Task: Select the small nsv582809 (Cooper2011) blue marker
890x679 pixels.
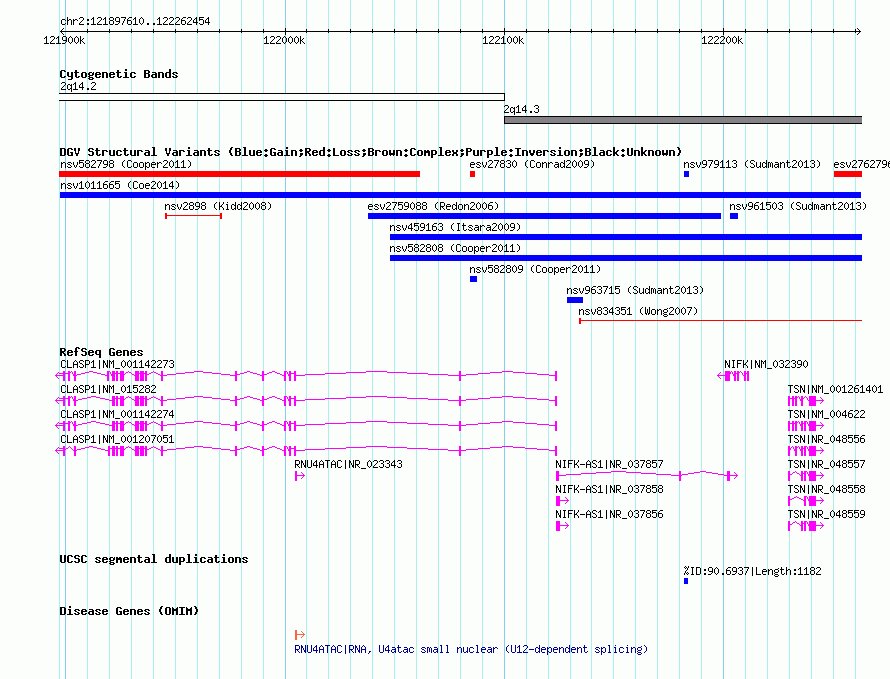Action: [x=473, y=279]
